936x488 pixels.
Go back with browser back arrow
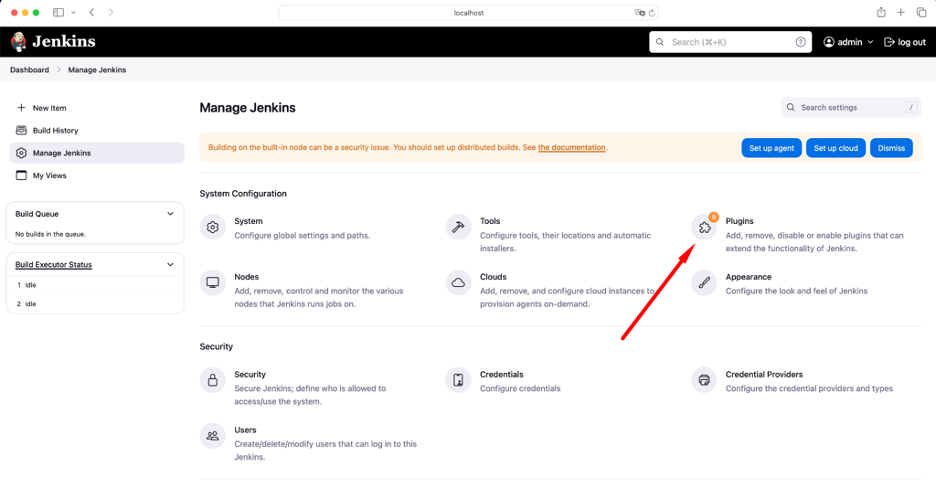click(x=92, y=13)
